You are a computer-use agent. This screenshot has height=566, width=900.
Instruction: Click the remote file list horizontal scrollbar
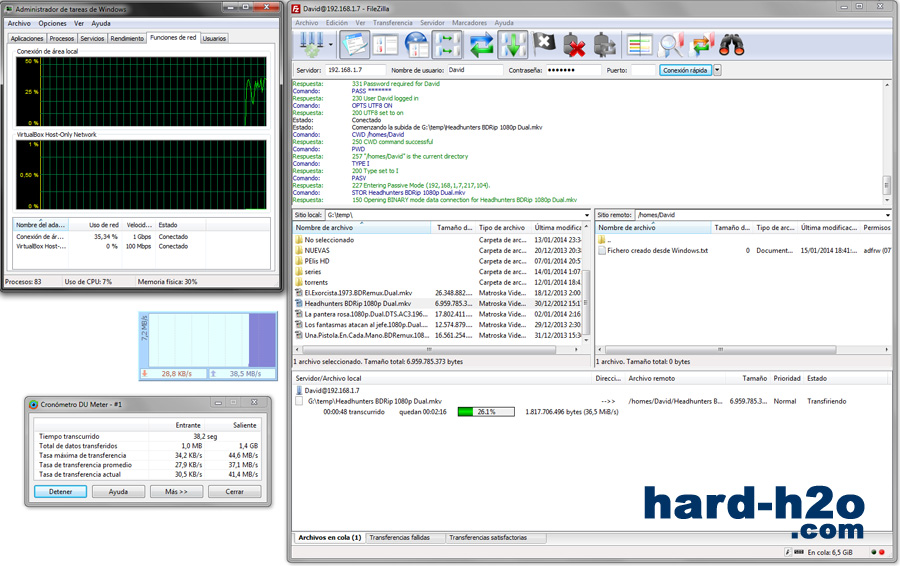720,350
